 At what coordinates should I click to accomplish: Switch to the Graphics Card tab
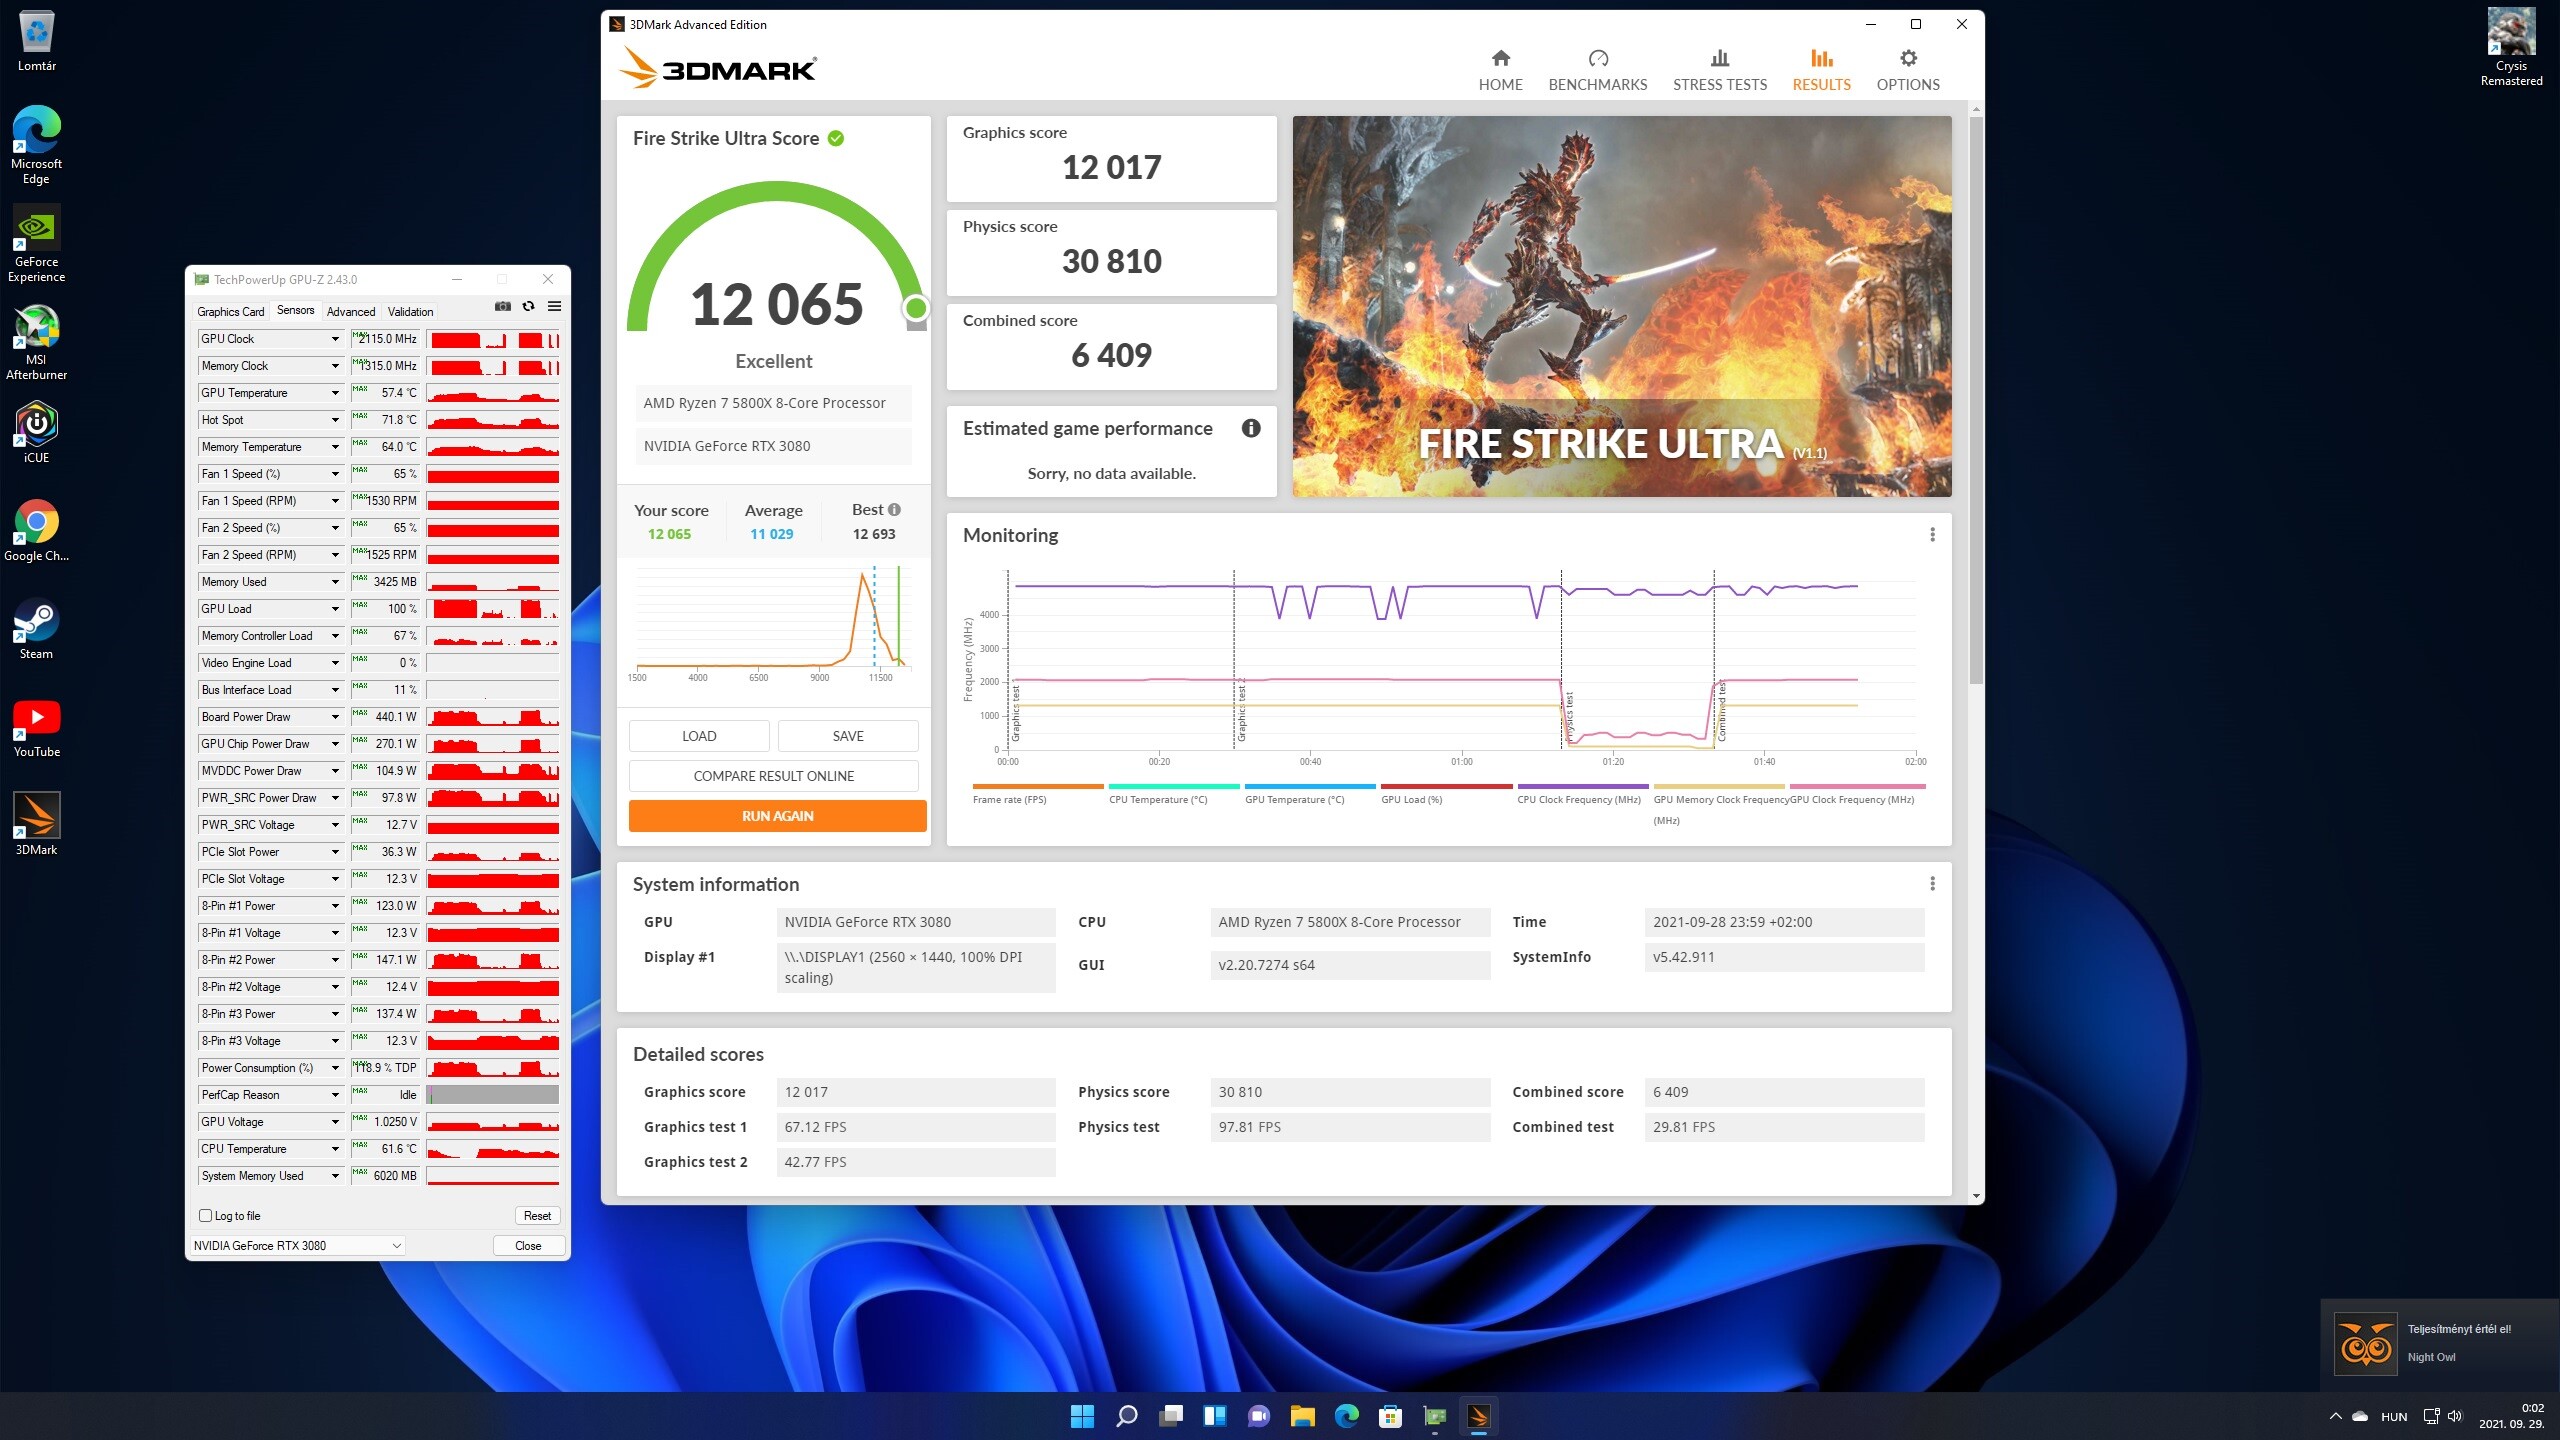(231, 312)
